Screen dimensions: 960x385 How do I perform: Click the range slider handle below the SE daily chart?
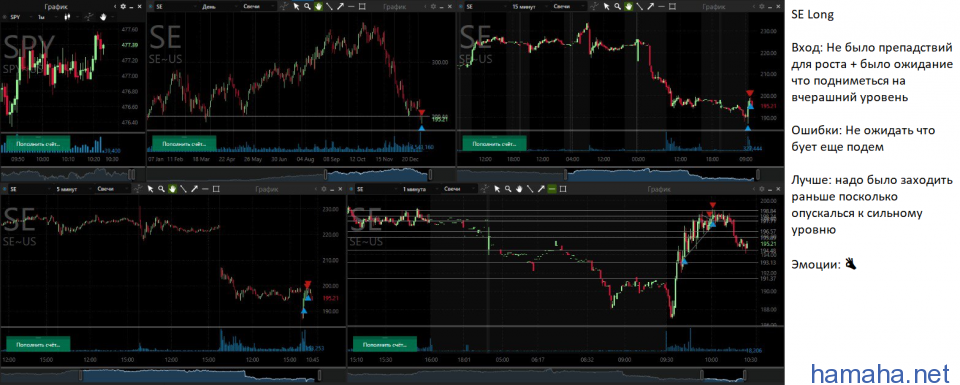coord(433,174)
